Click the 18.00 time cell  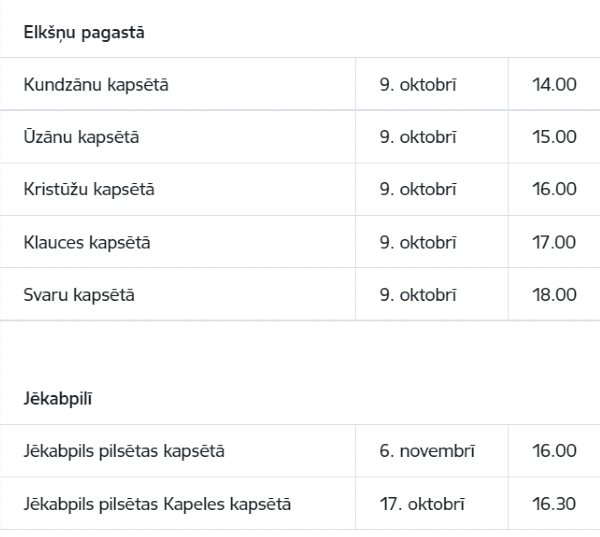[x=554, y=294]
